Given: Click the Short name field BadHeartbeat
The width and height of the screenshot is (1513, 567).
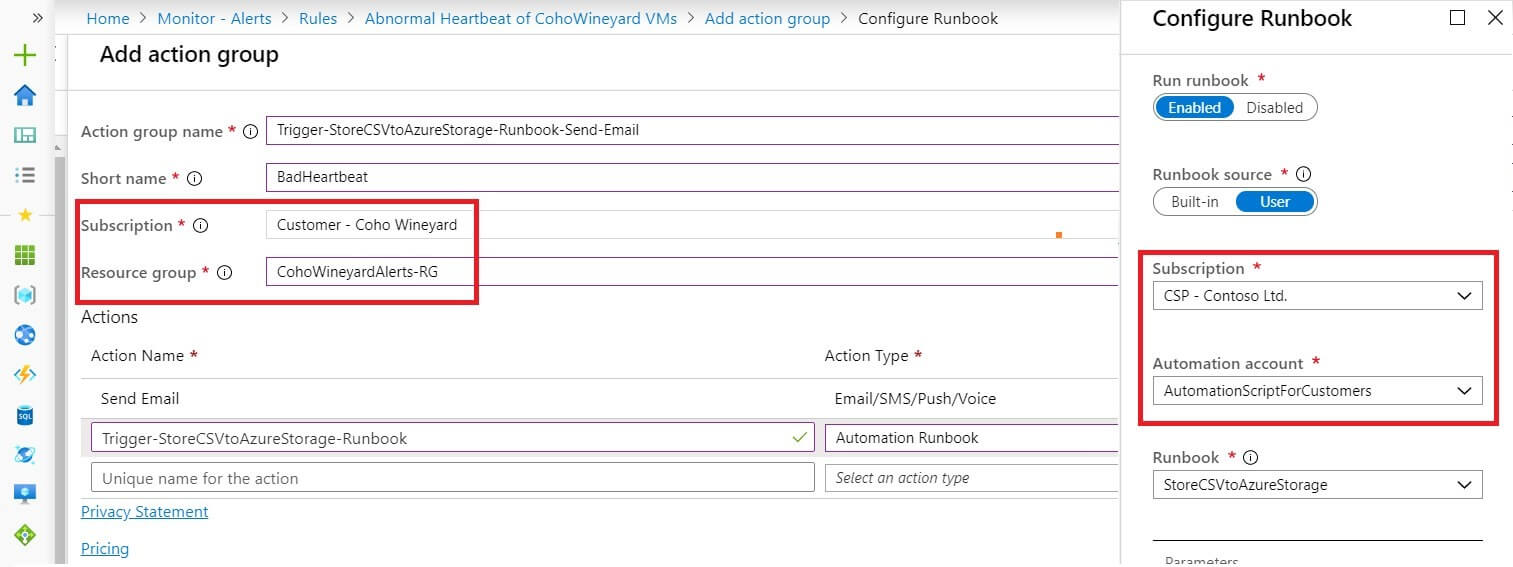Looking at the screenshot, I should (691, 177).
